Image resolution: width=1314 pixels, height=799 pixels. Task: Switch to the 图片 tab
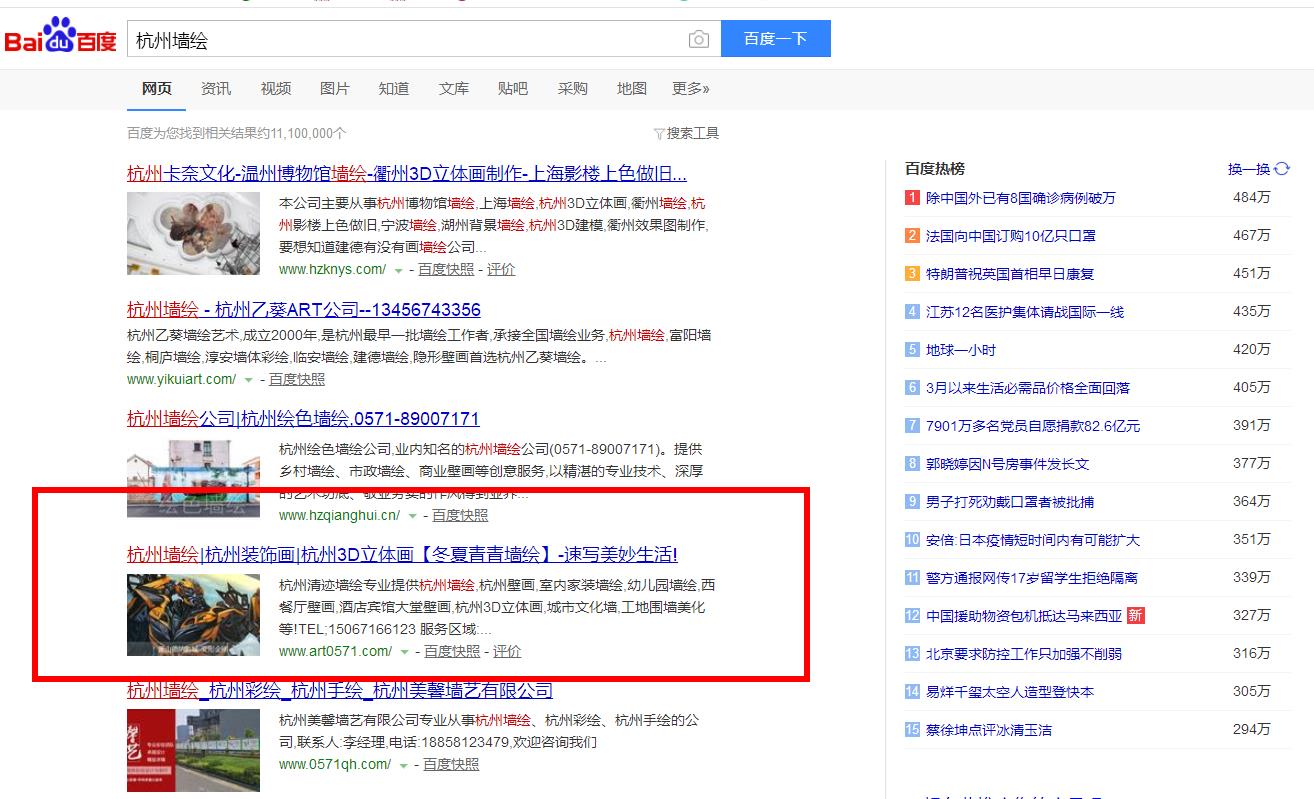coord(335,89)
